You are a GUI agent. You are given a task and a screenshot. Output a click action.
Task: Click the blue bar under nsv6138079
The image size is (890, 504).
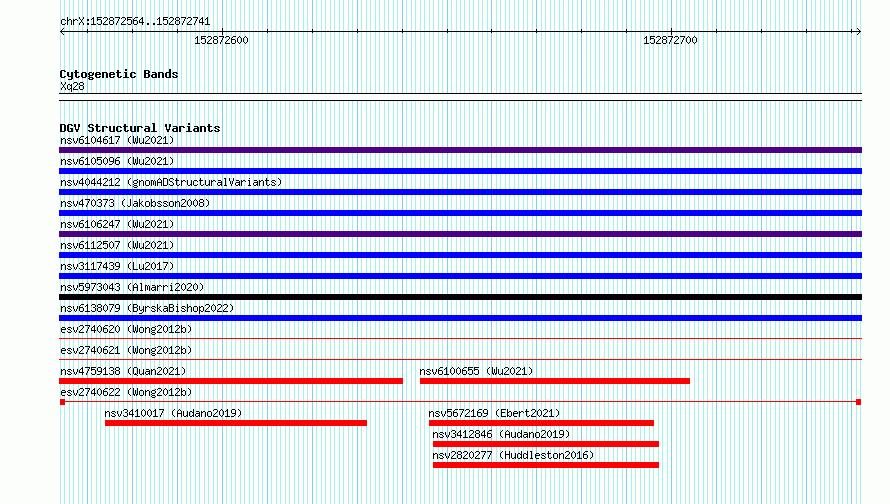pyautogui.click(x=460, y=318)
